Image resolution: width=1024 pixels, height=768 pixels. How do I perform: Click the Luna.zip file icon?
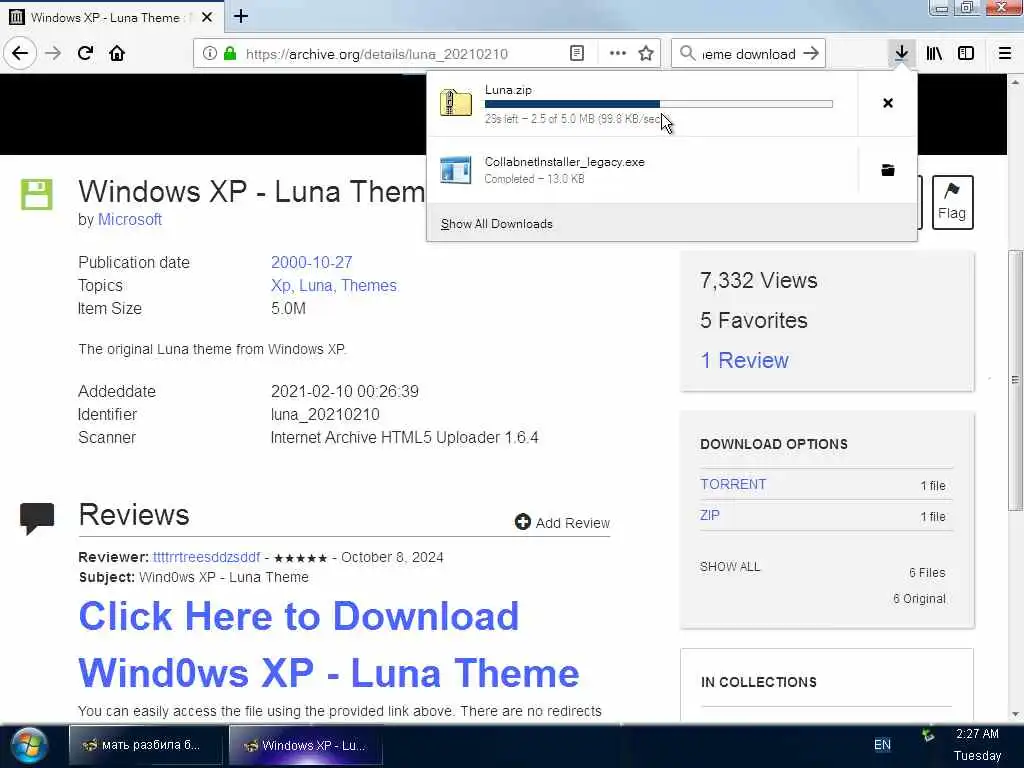(455, 103)
